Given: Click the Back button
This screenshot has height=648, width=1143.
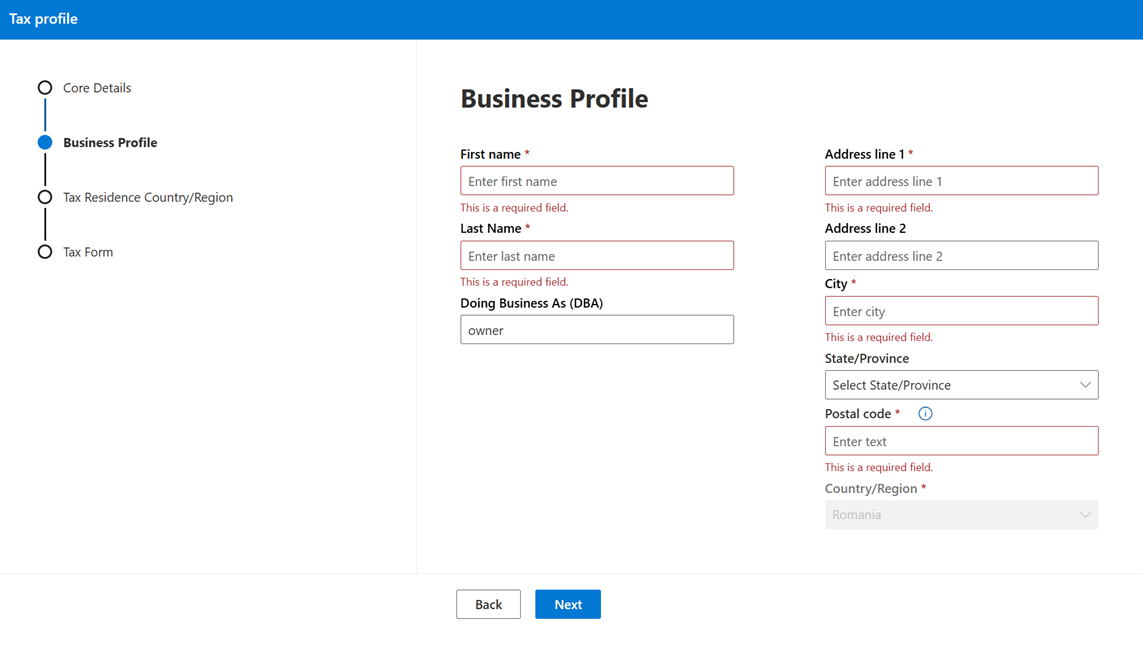Looking at the screenshot, I should (488, 604).
